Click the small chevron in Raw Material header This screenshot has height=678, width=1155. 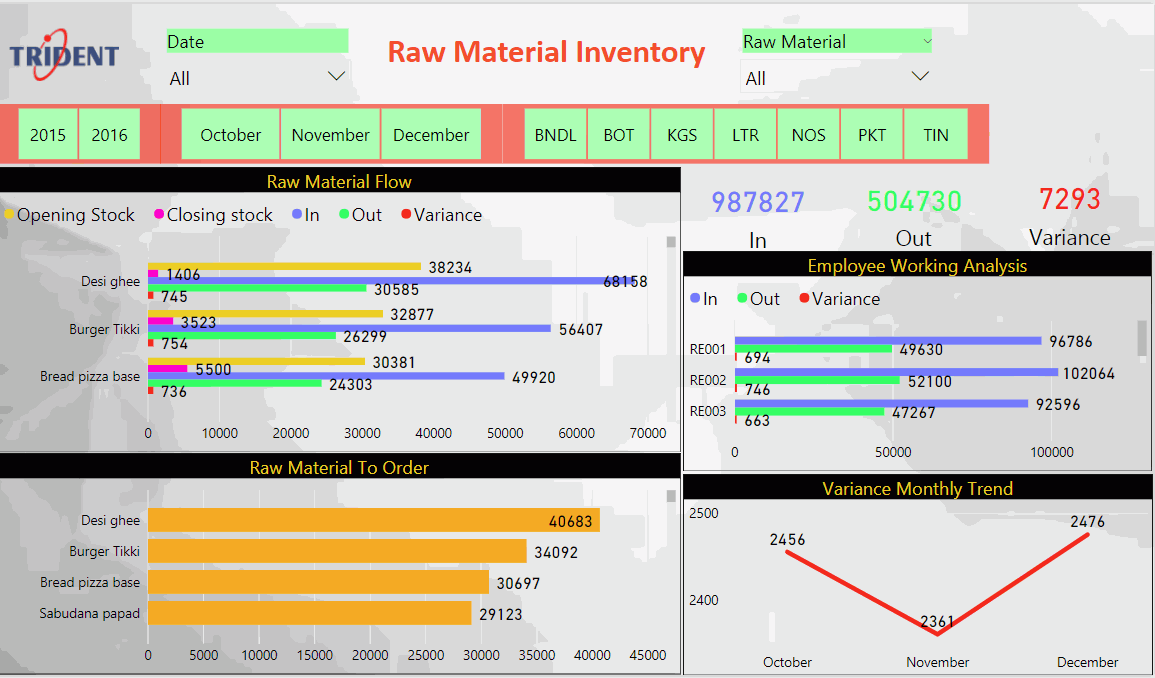pyautogui.click(x=927, y=42)
